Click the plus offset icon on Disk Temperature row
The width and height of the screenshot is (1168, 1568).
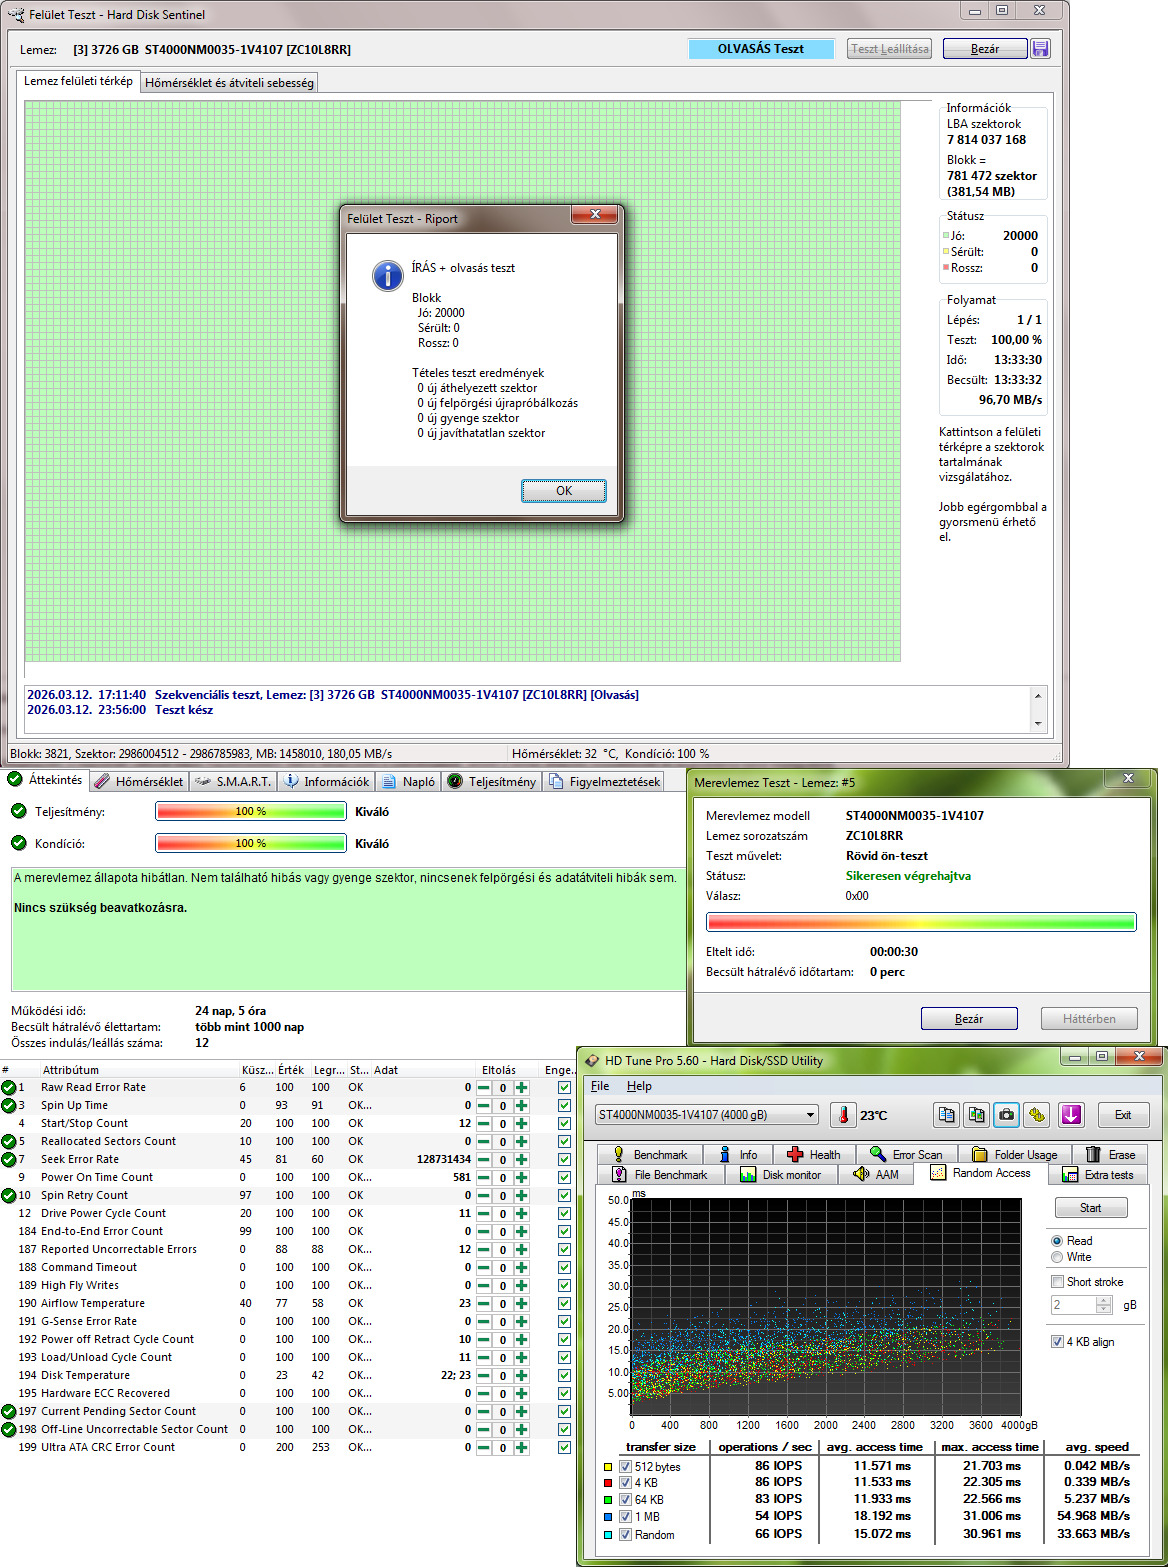[x=522, y=1376]
